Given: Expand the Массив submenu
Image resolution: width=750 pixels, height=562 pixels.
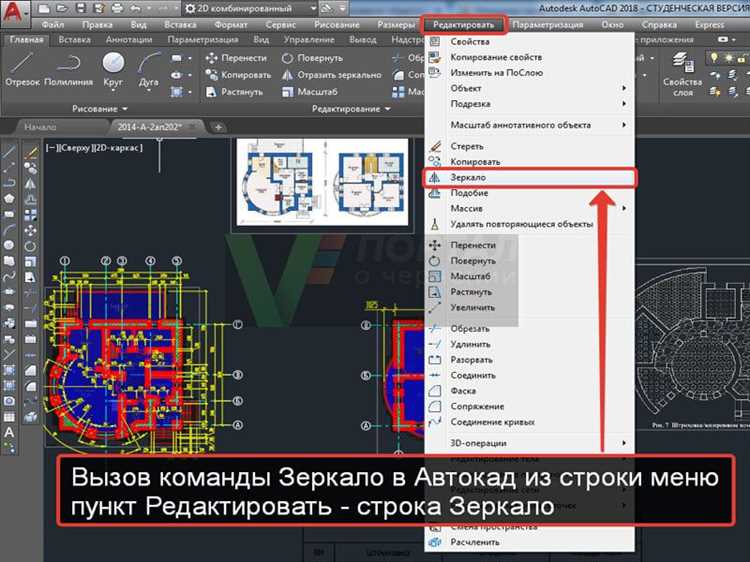Looking at the screenshot, I should 624,209.
